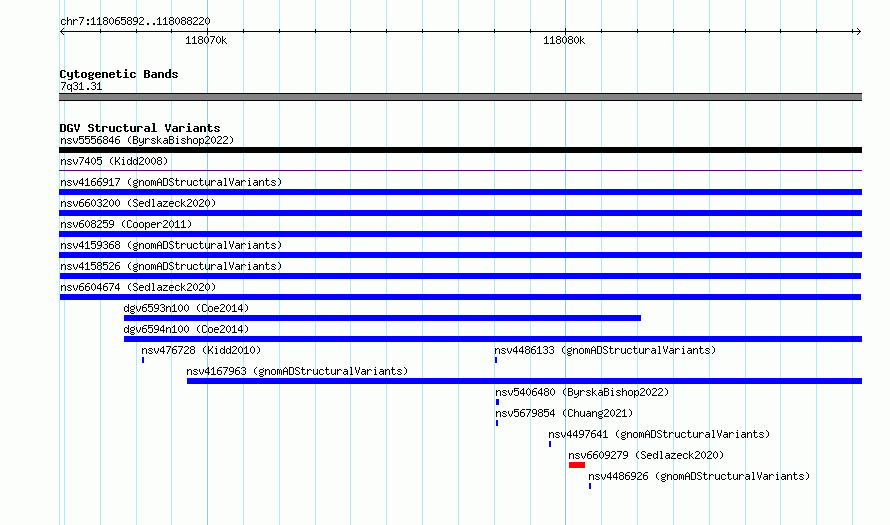Select the blue bar under nsv6604674

pyautogui.click(x=460, y=297)
